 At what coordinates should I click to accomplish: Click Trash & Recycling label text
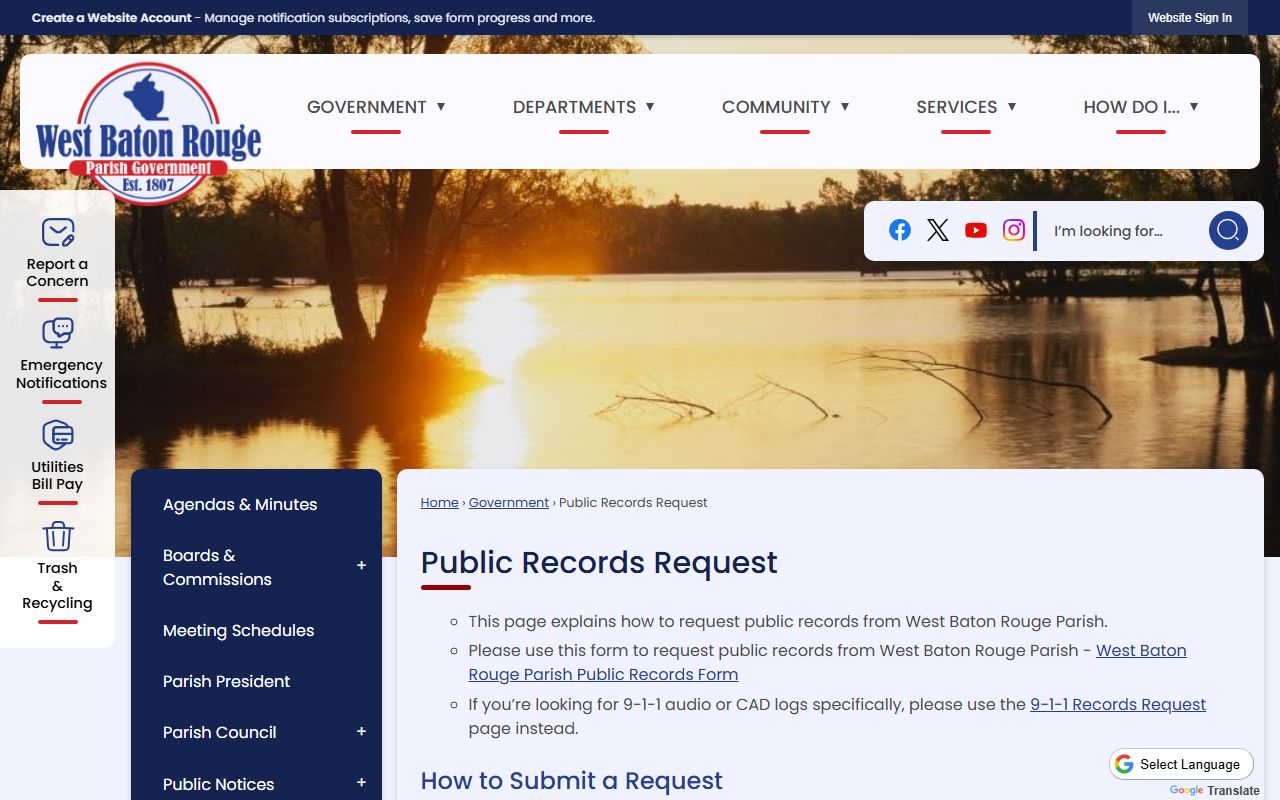(57, 586)
